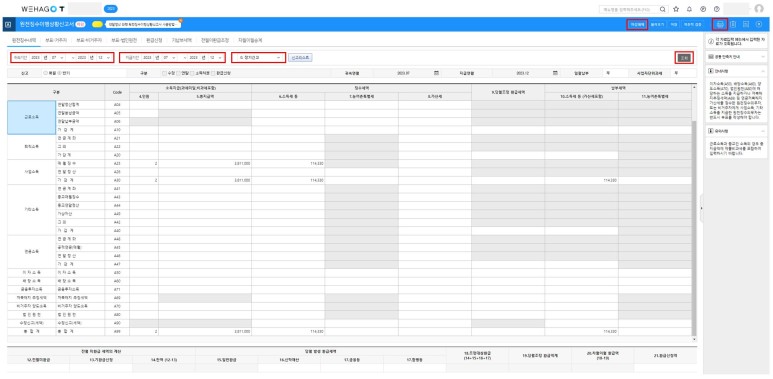This screenshot has height=379, width=773.
Task: Switch to the 환급신청 tab
Action: (x=154, y=39)
